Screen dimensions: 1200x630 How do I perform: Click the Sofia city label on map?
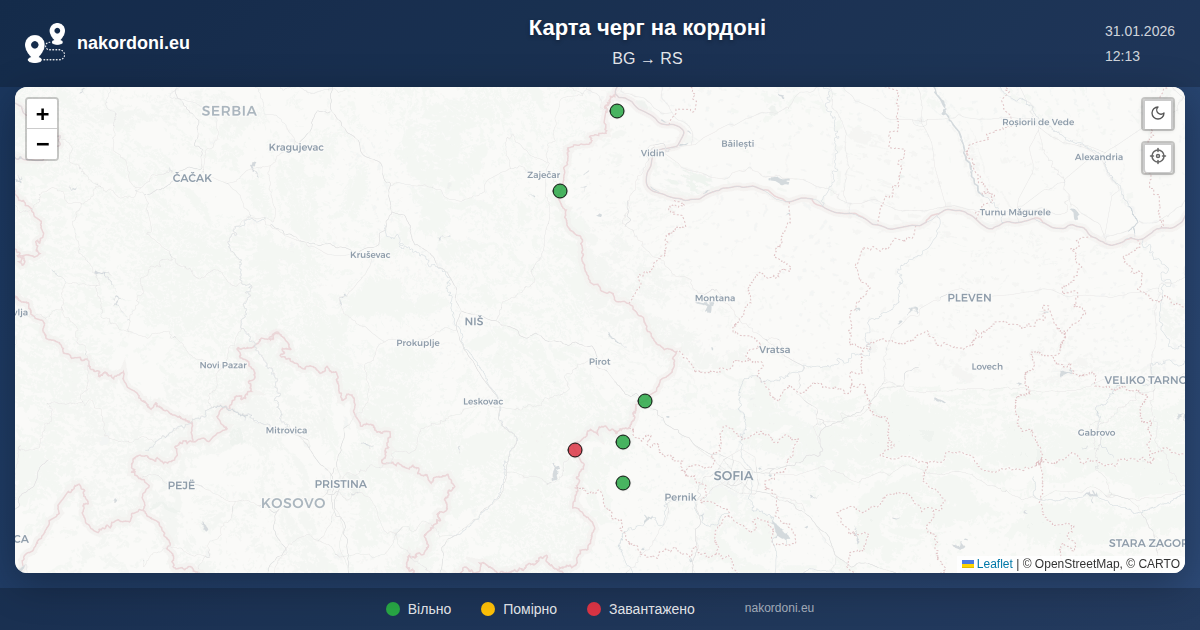coord(733,476)
